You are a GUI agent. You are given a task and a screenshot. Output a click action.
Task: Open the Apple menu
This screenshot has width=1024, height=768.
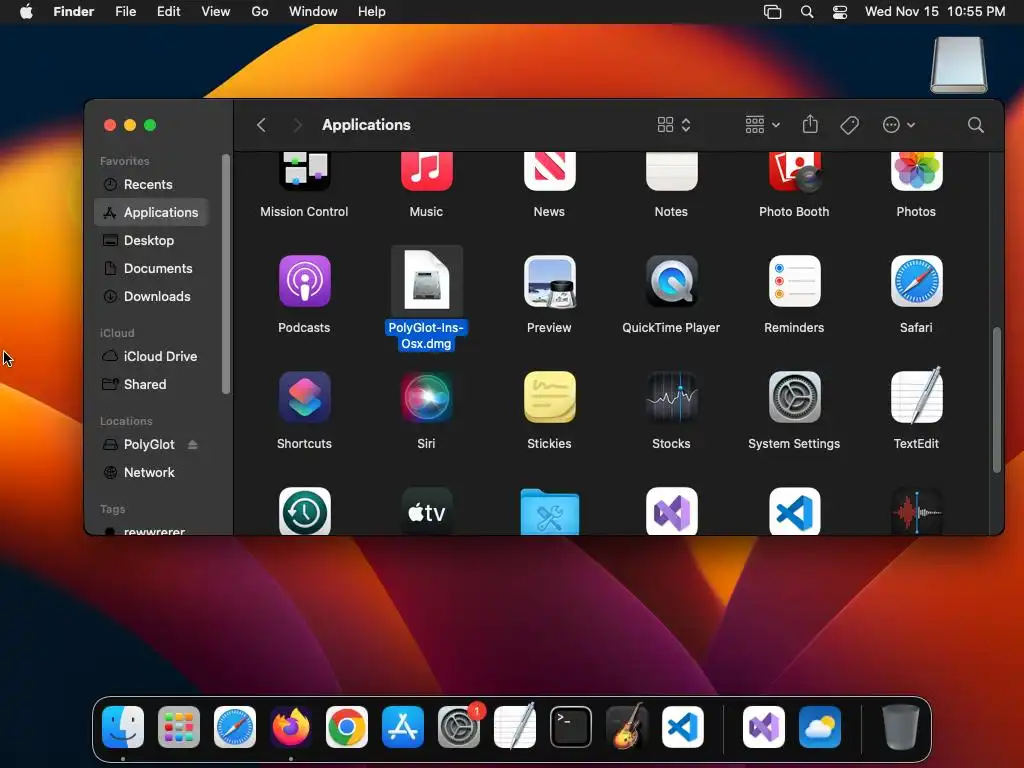[26, 11]
